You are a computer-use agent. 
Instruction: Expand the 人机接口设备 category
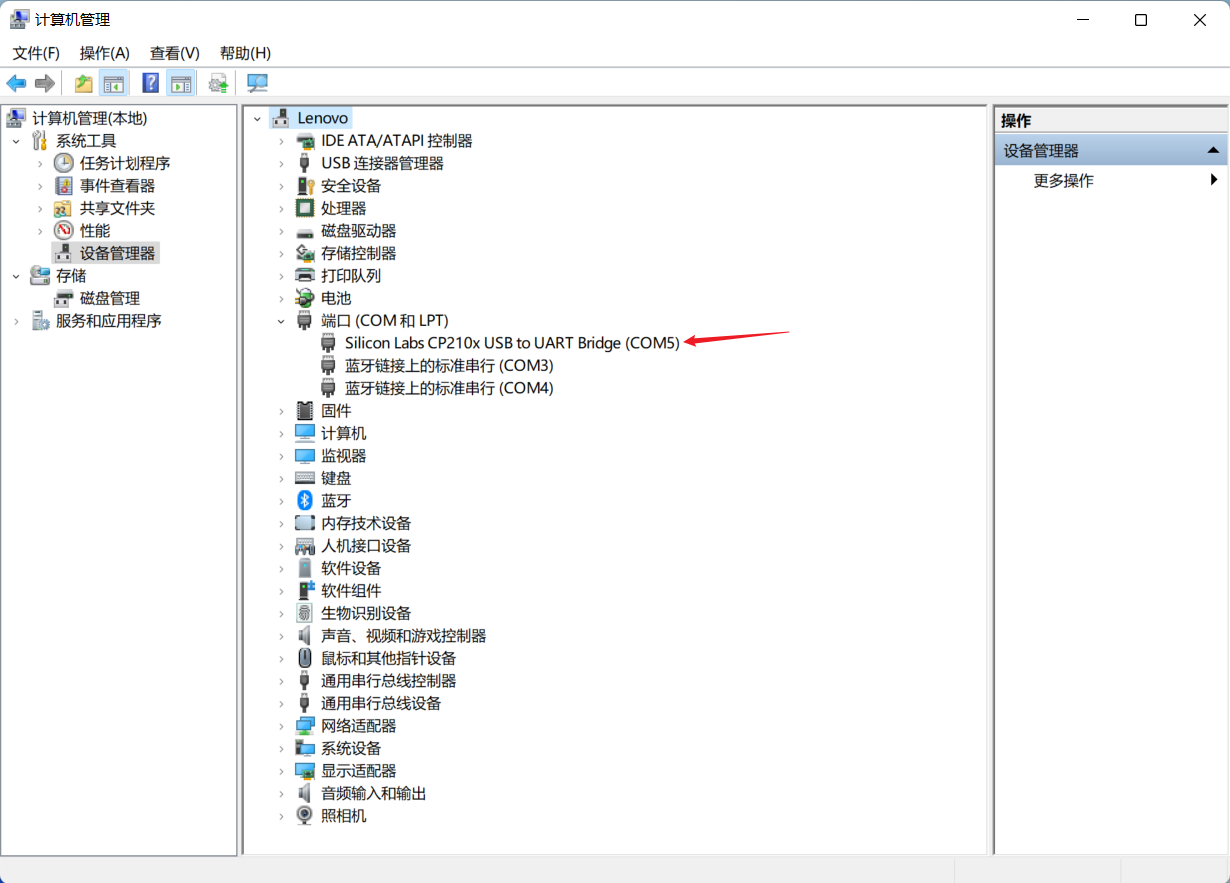282,546
